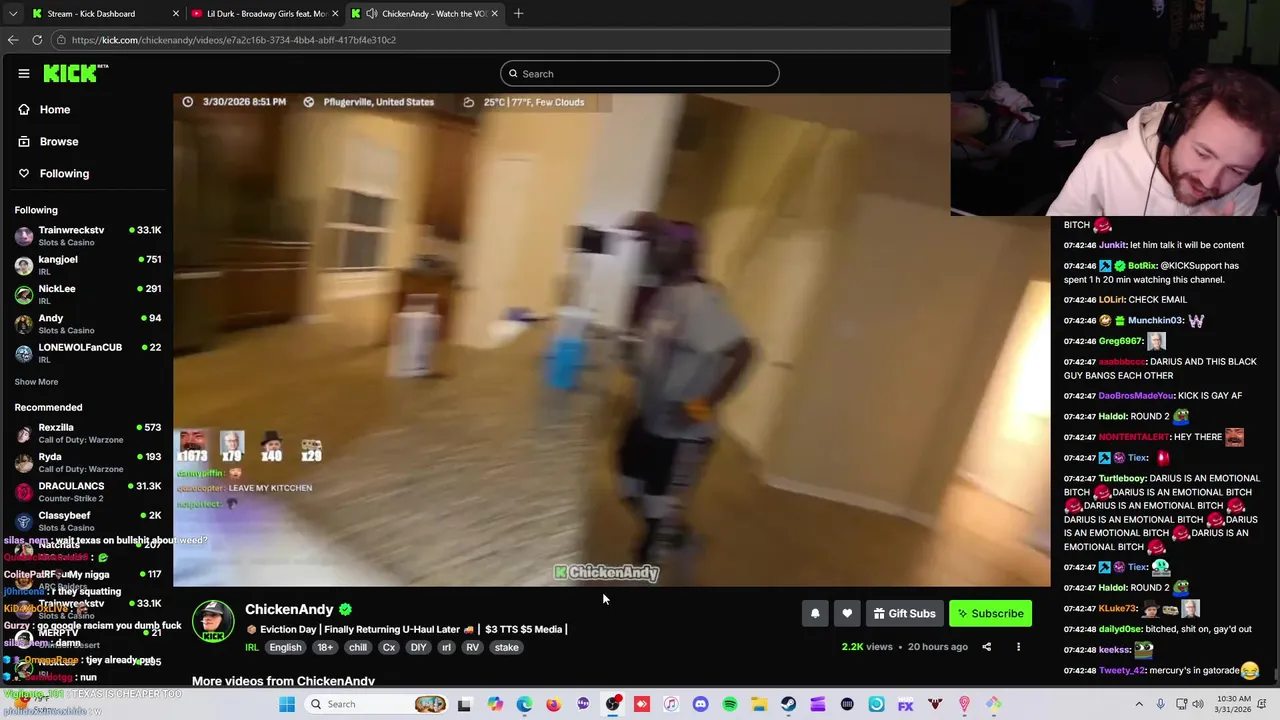The image size is (1280, 720).
Task: Click the ChickenAndy channel avatar
Action: pos(213,621)
